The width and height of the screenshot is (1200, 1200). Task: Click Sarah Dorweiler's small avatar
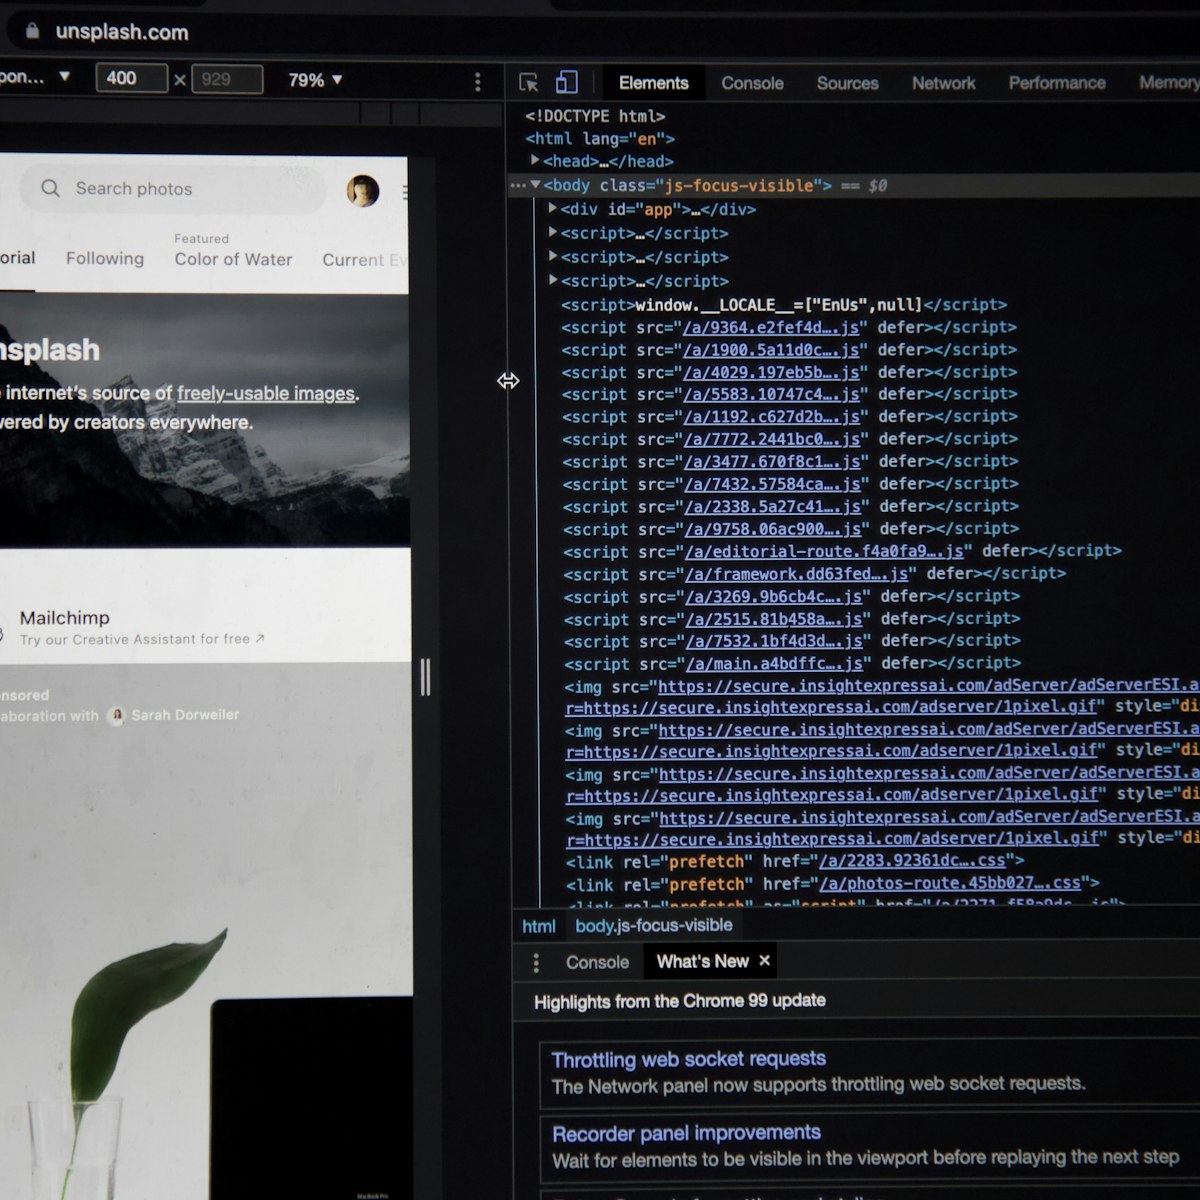click(117, 715)
